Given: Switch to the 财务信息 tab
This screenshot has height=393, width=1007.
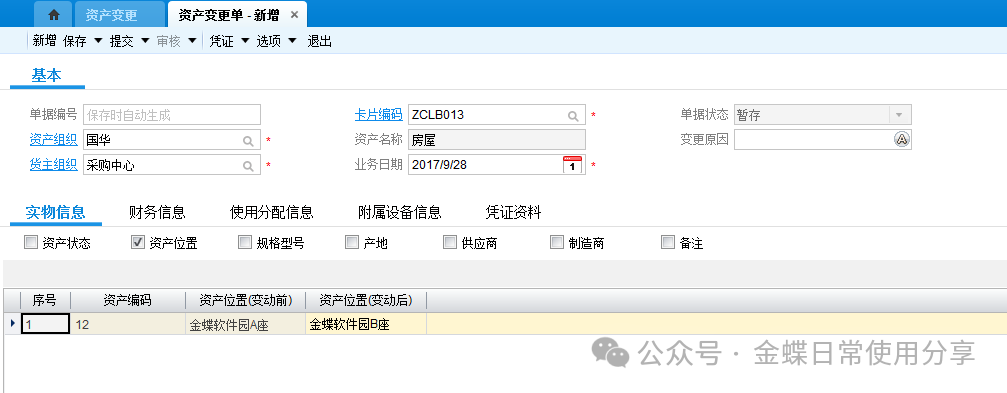Looking at the screenshot, I should point(157,212).
